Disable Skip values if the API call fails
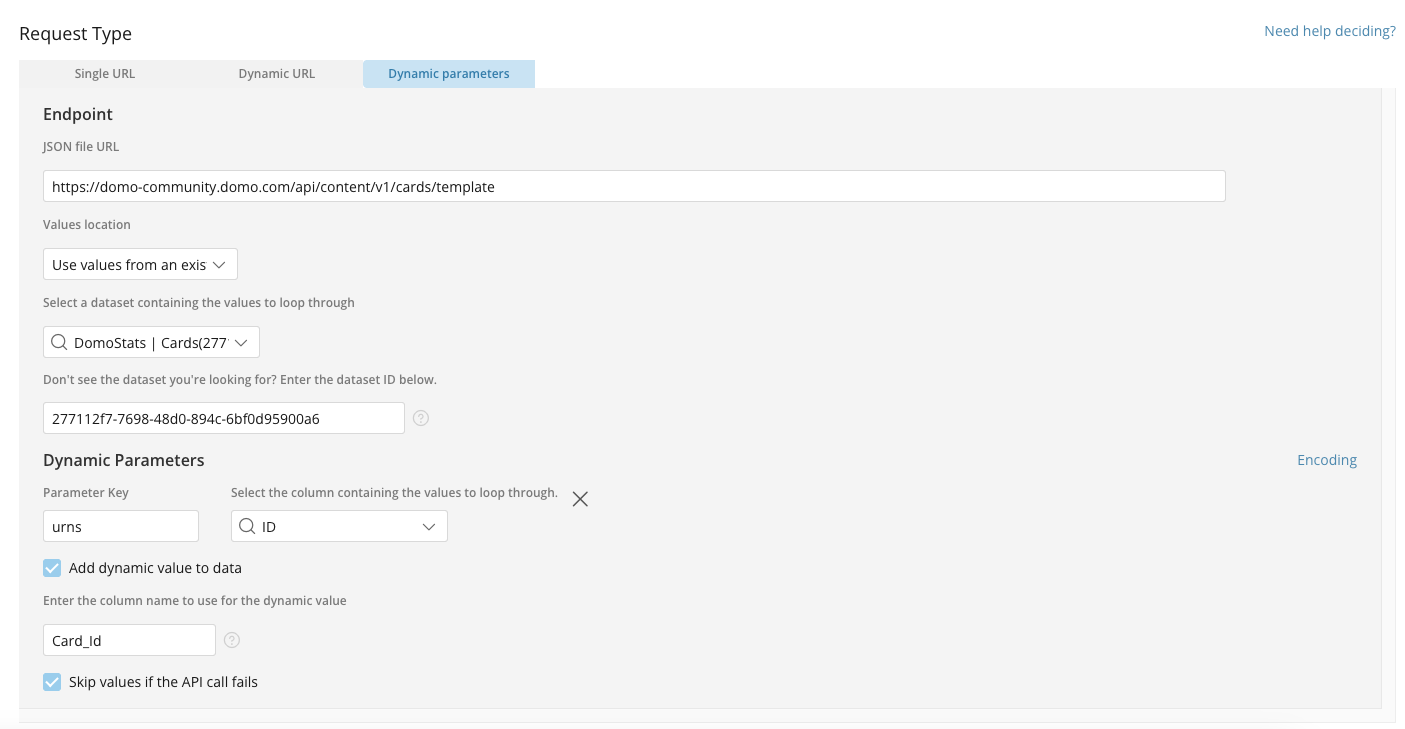 point(52,682)
